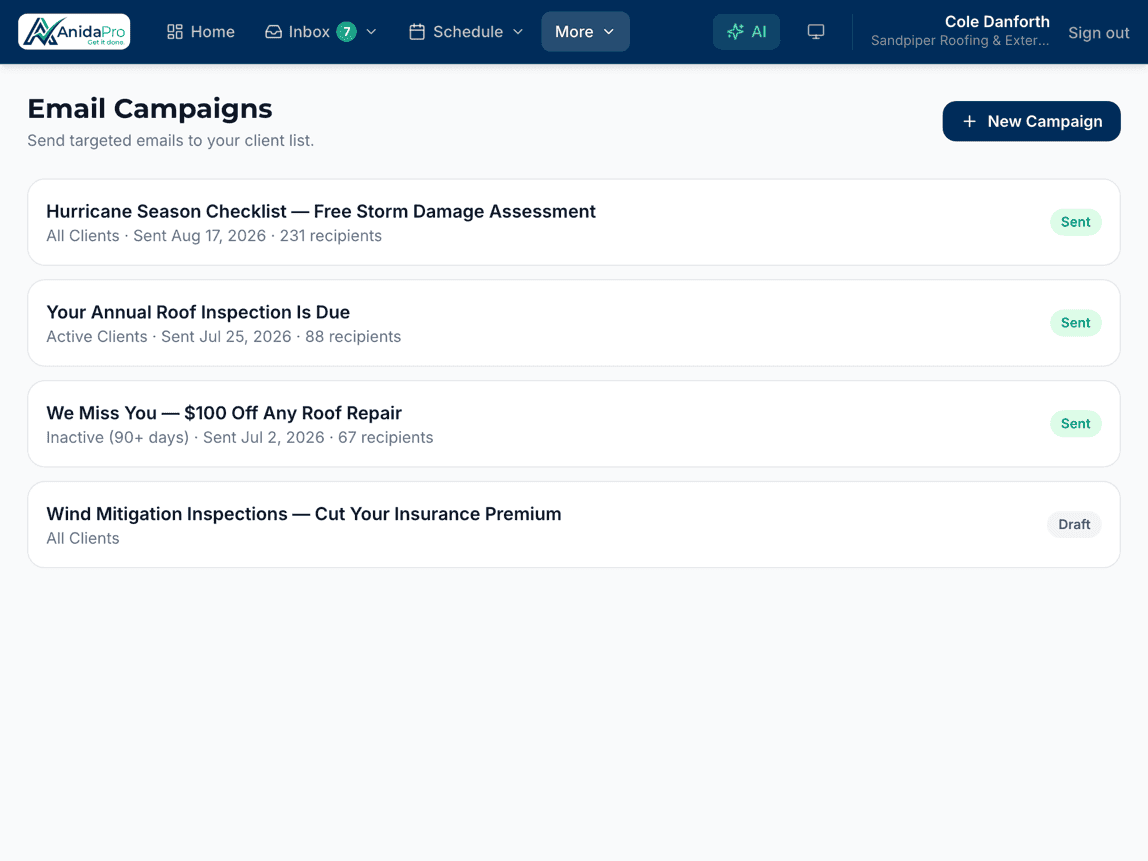Create a New Campaign

point(1031,121)
